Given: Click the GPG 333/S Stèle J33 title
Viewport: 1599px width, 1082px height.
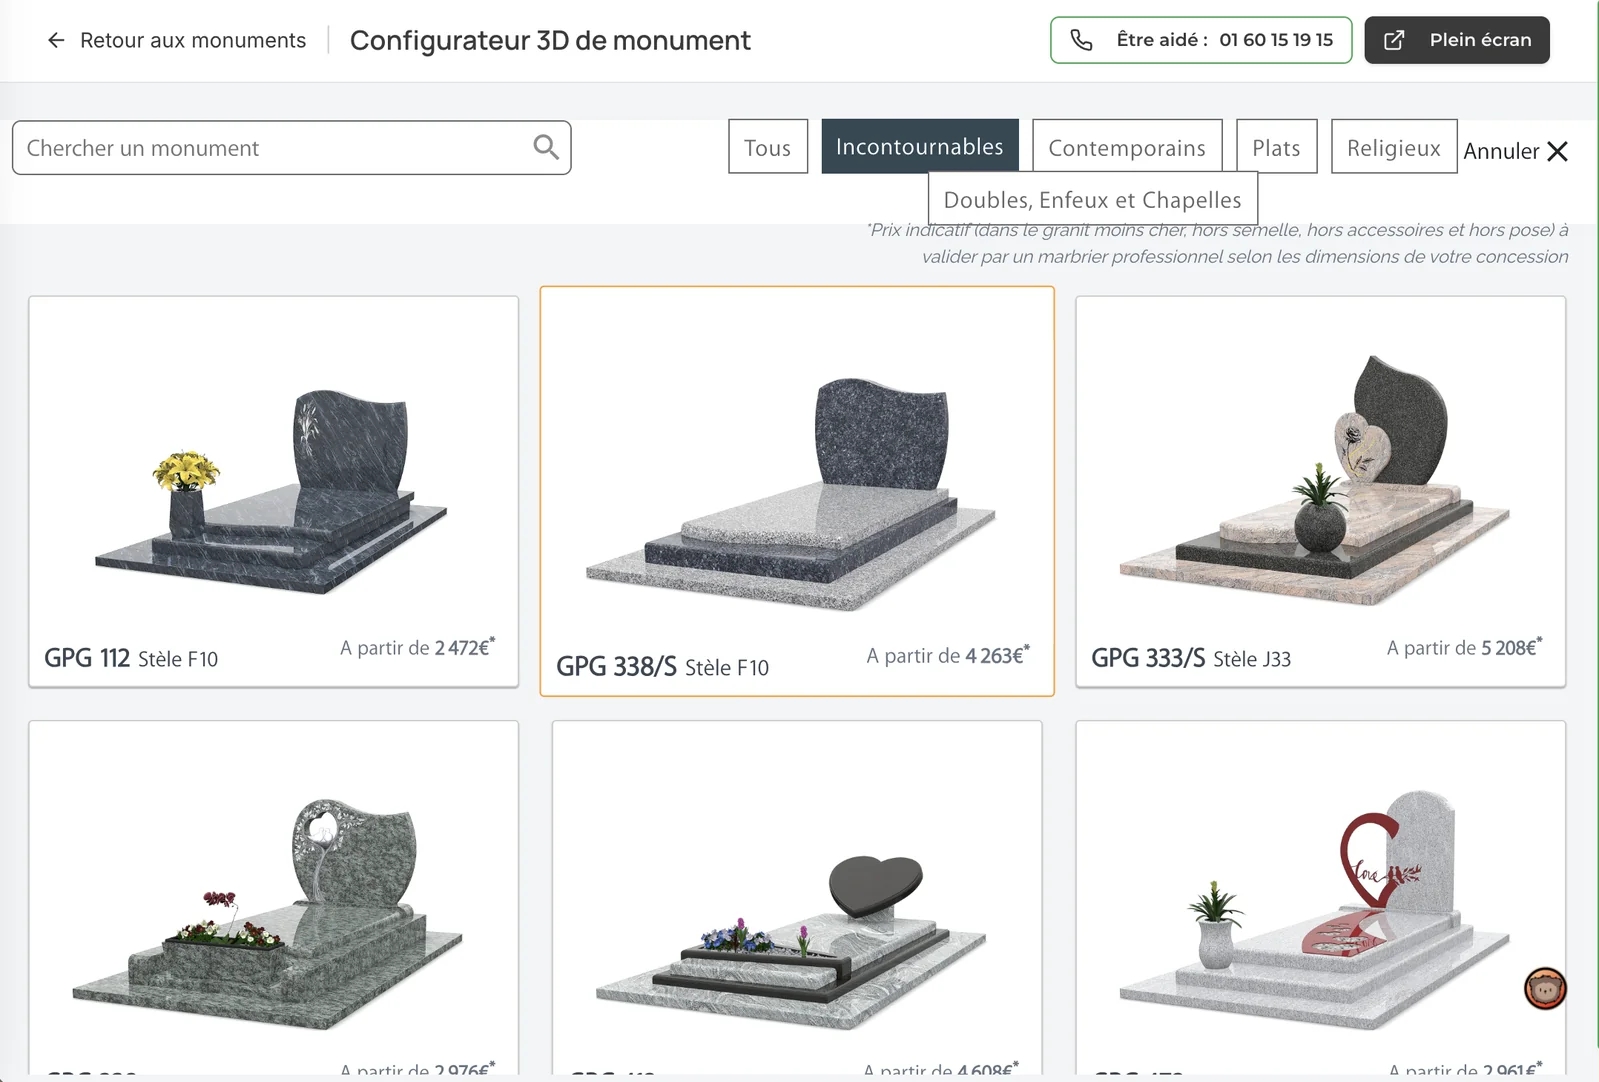Looking at the screenshot, I should [1191, 658].
